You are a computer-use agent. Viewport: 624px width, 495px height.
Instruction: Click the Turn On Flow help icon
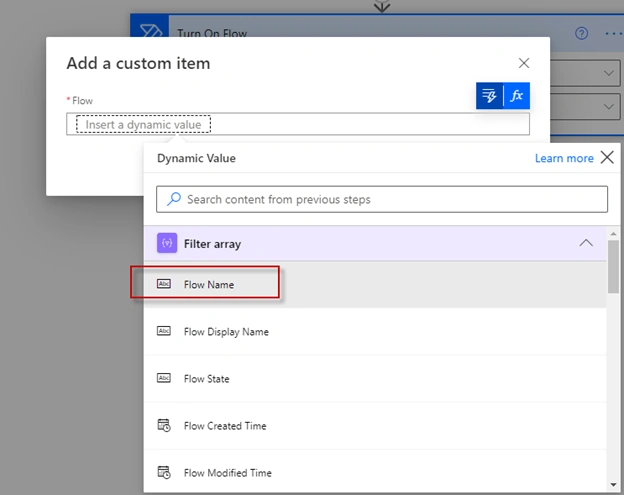[x=581, y=33]
